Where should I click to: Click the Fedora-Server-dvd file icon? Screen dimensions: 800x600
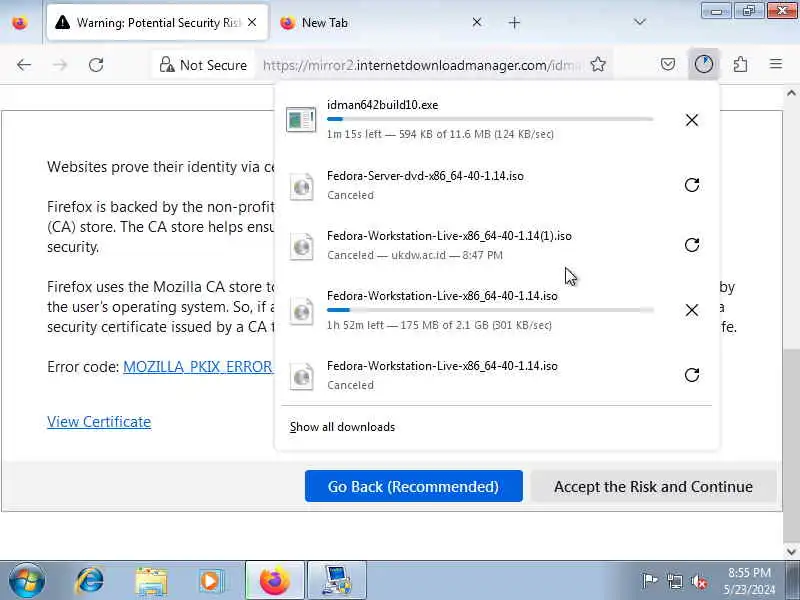pos(301,186)
